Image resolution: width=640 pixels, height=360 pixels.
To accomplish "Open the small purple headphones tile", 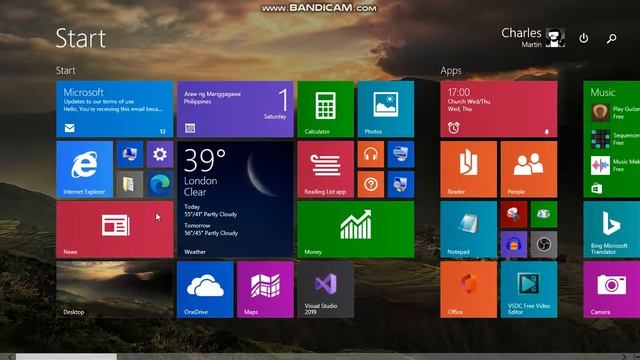I will [x=514, y=244].
